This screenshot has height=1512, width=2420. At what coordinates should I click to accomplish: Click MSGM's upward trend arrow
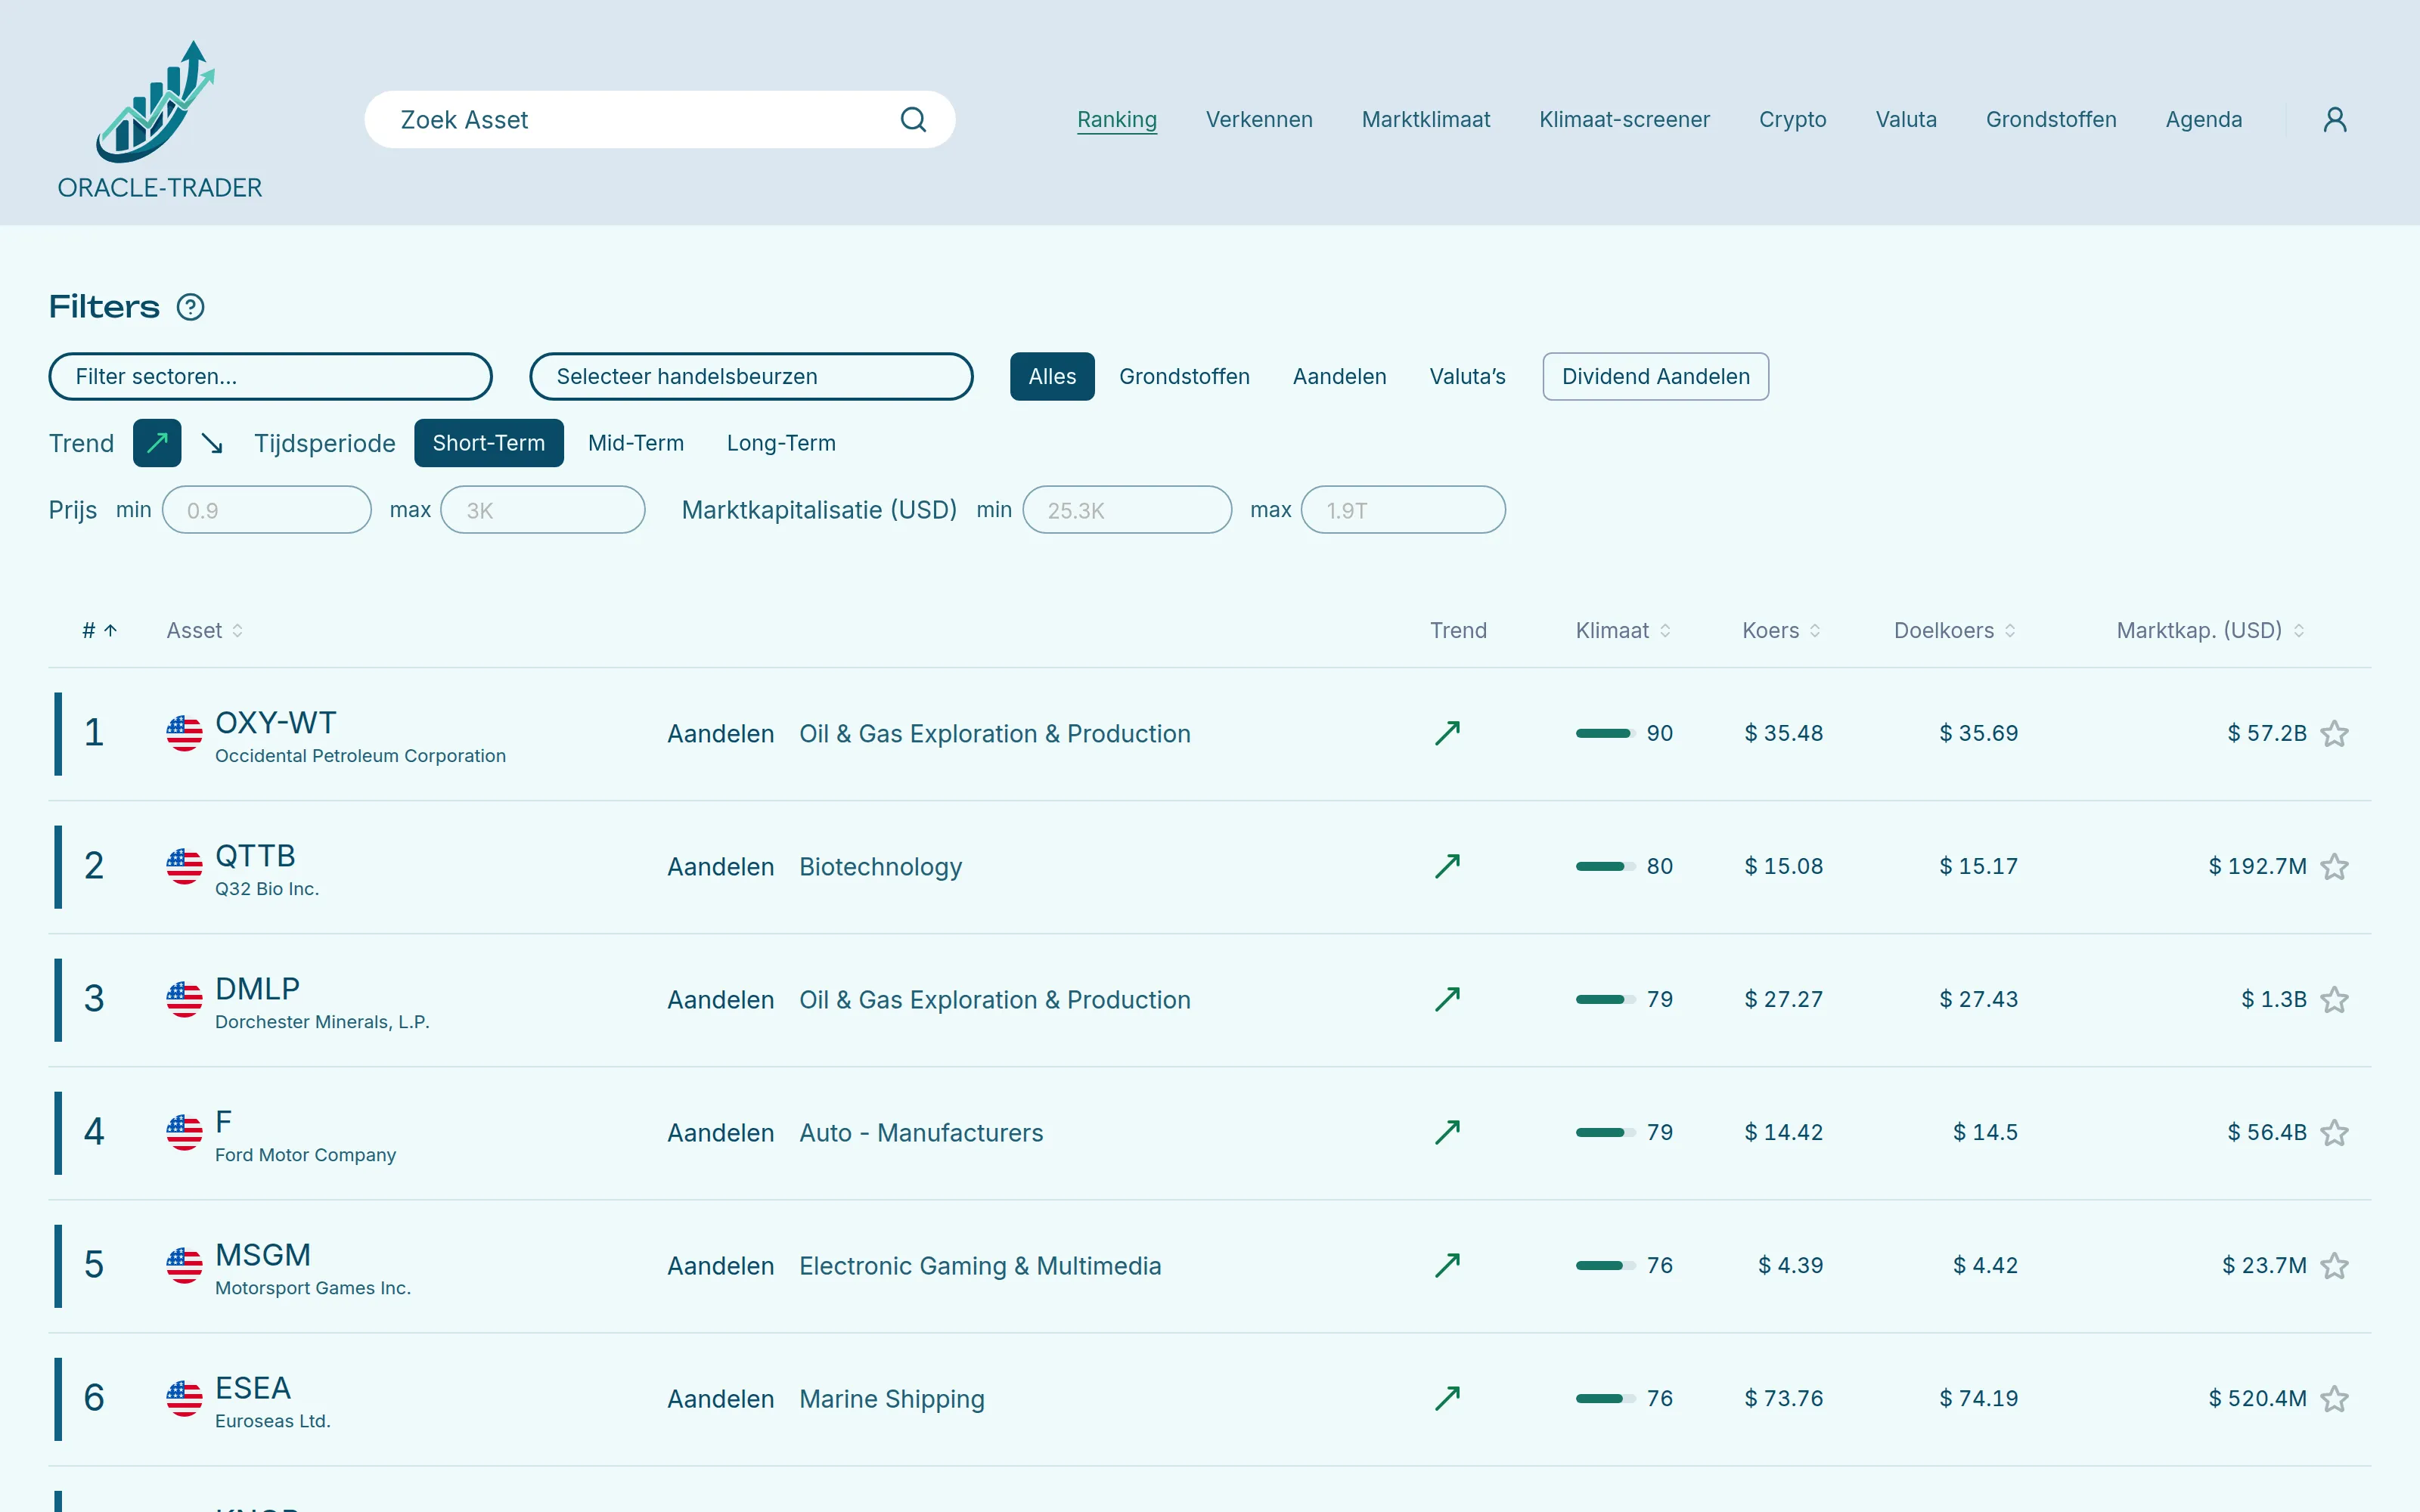point(1447,1266)
